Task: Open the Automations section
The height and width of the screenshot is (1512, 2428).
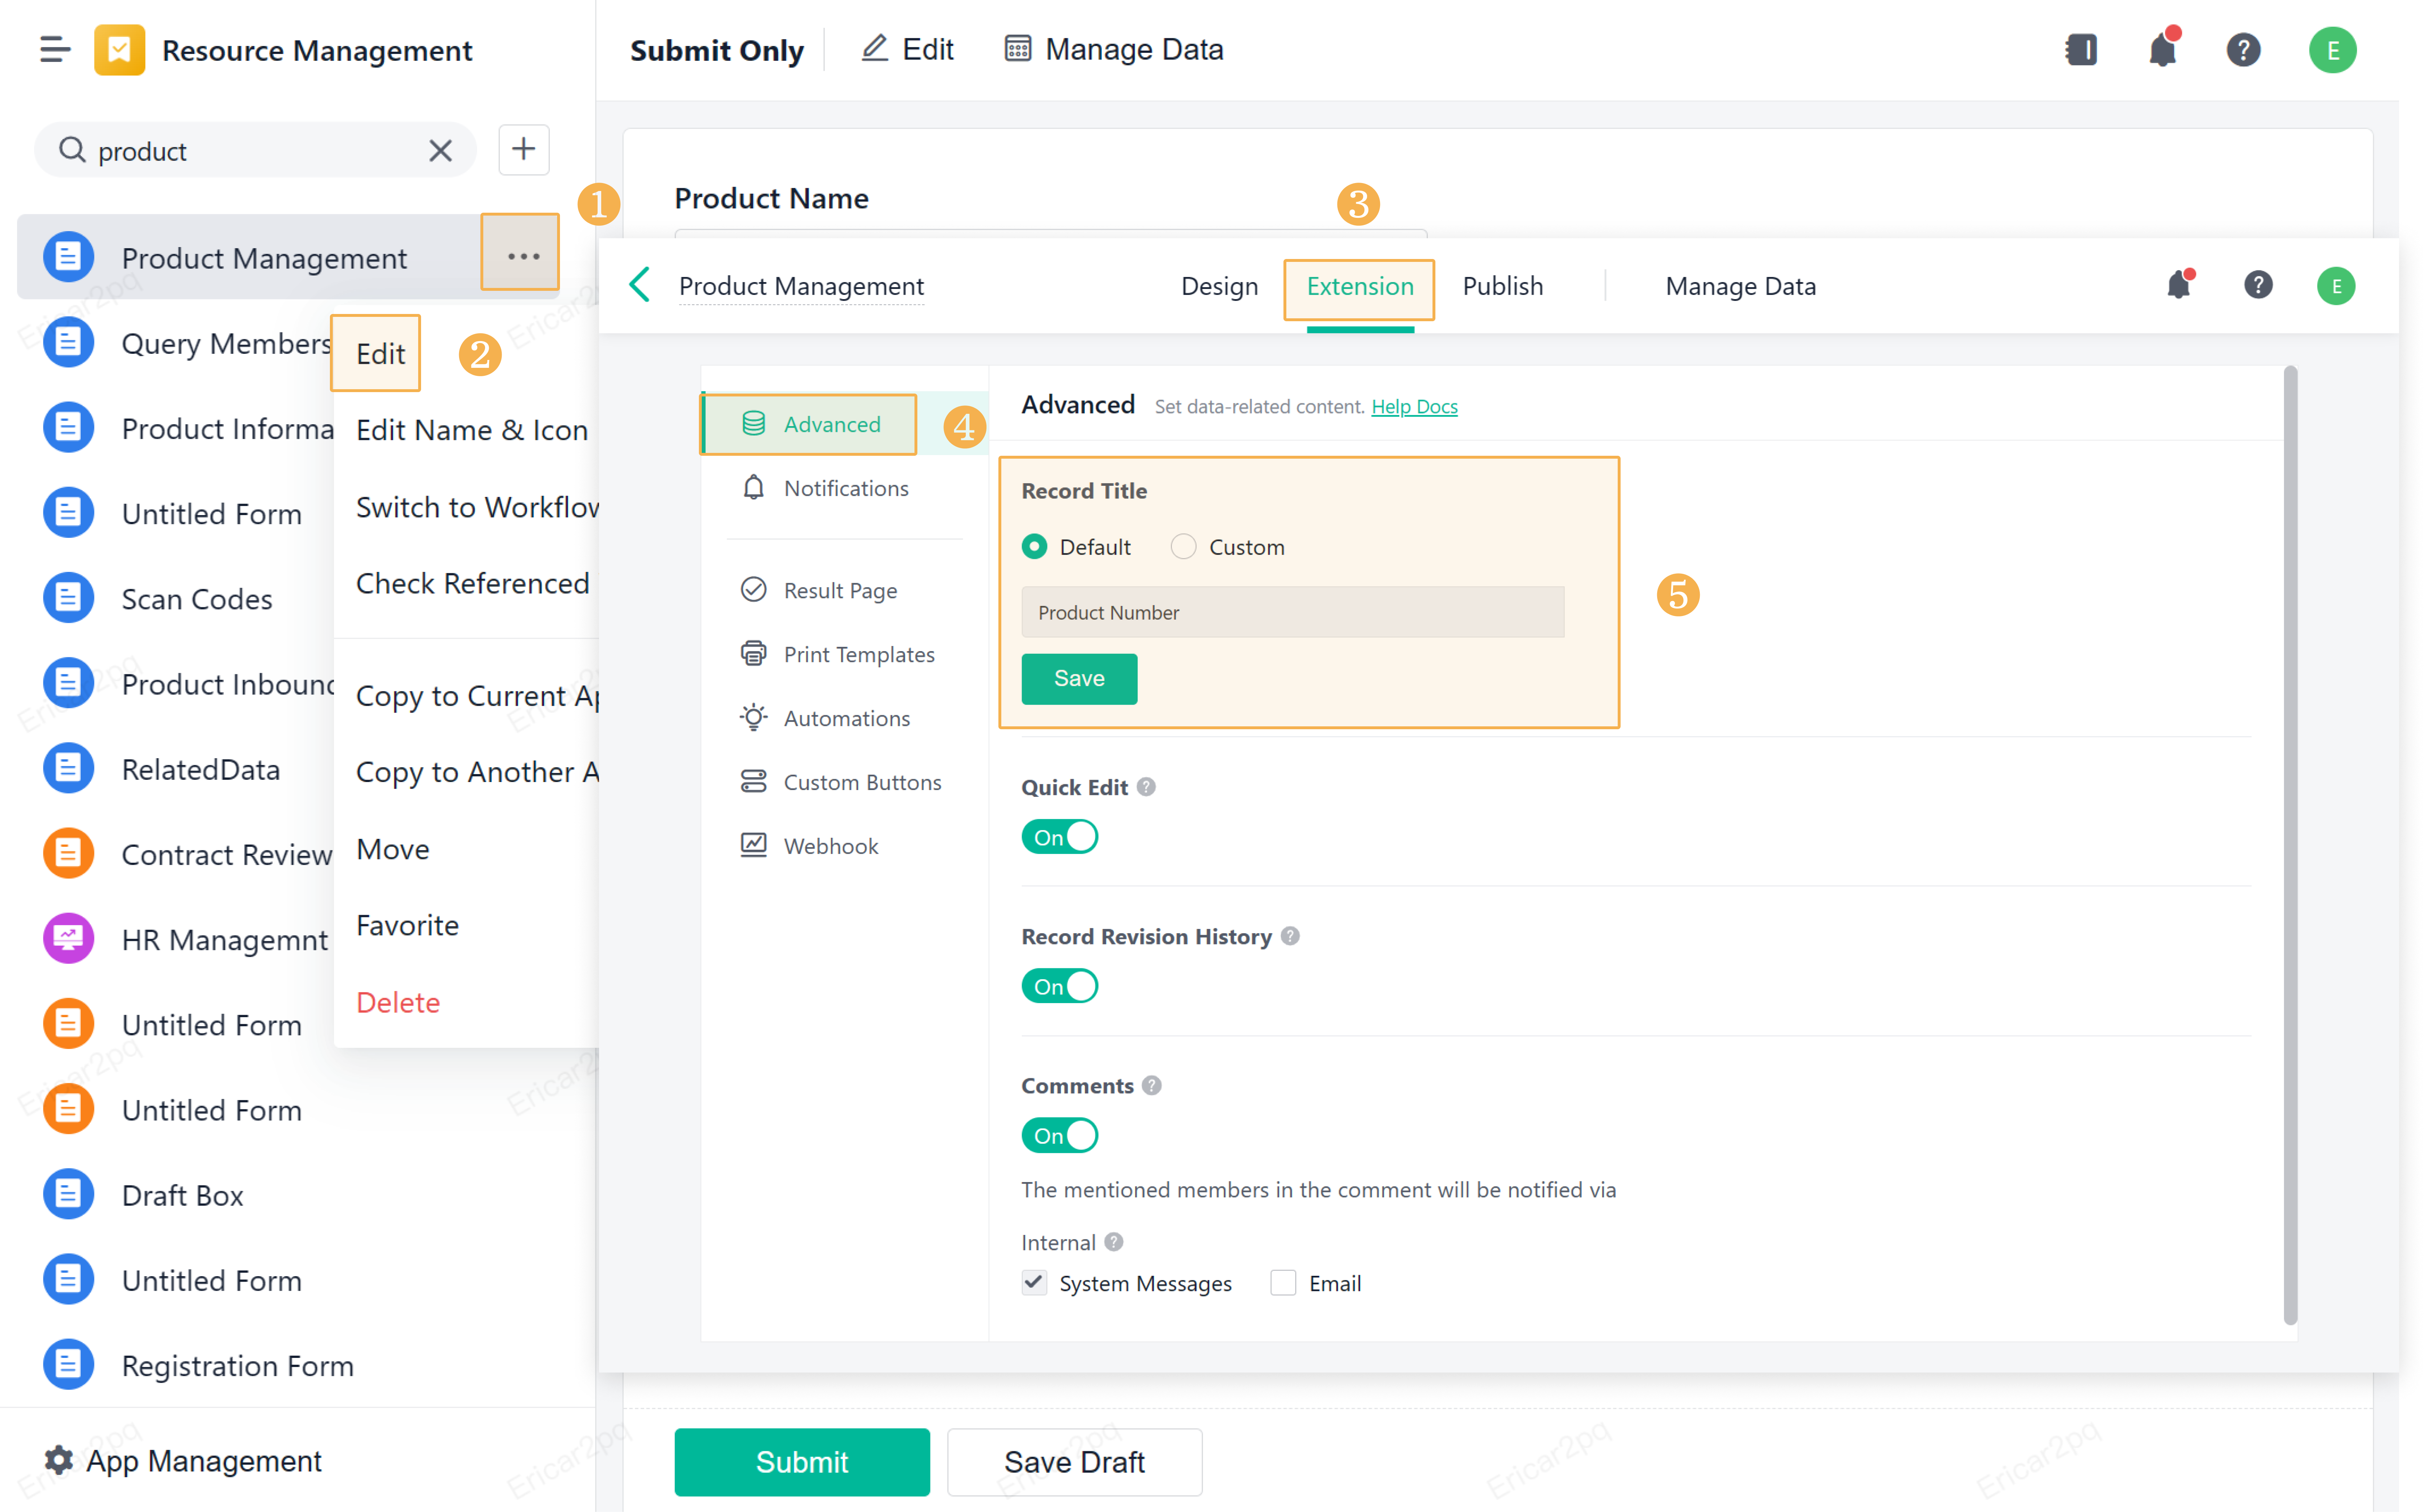Action: (846, 718)
